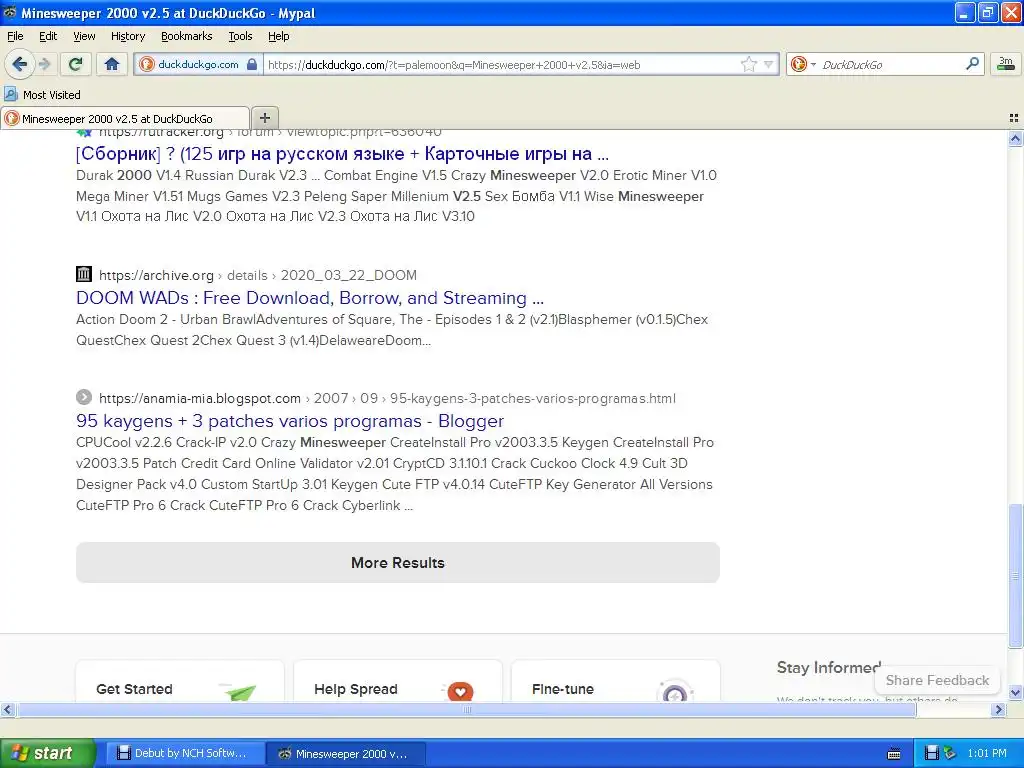Open the History menu
This screenshot has width=1024, height=768.
[127, 36]
